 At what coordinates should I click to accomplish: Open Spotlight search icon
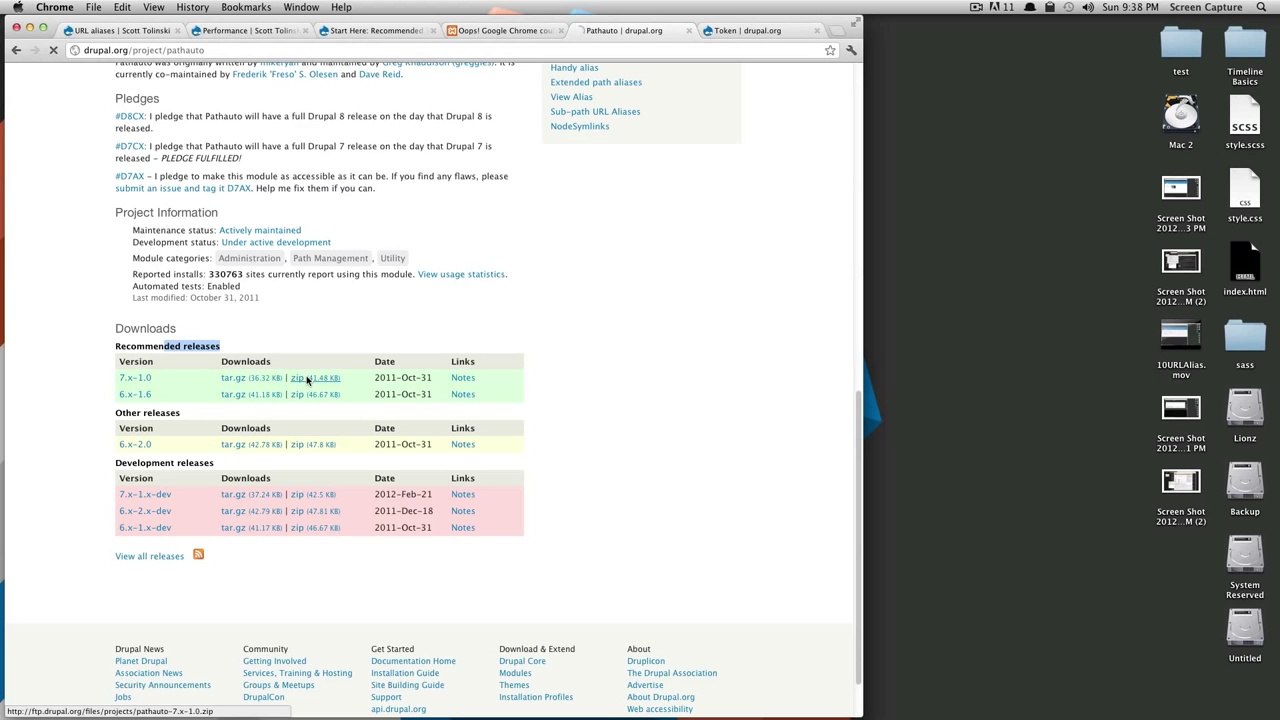(x=1262, y=7)
